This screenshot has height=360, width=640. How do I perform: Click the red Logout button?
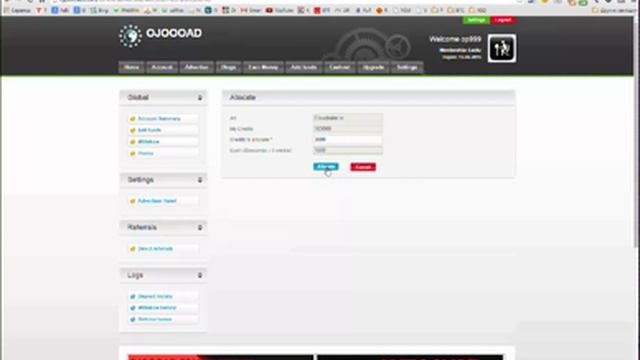coord(503,20)
